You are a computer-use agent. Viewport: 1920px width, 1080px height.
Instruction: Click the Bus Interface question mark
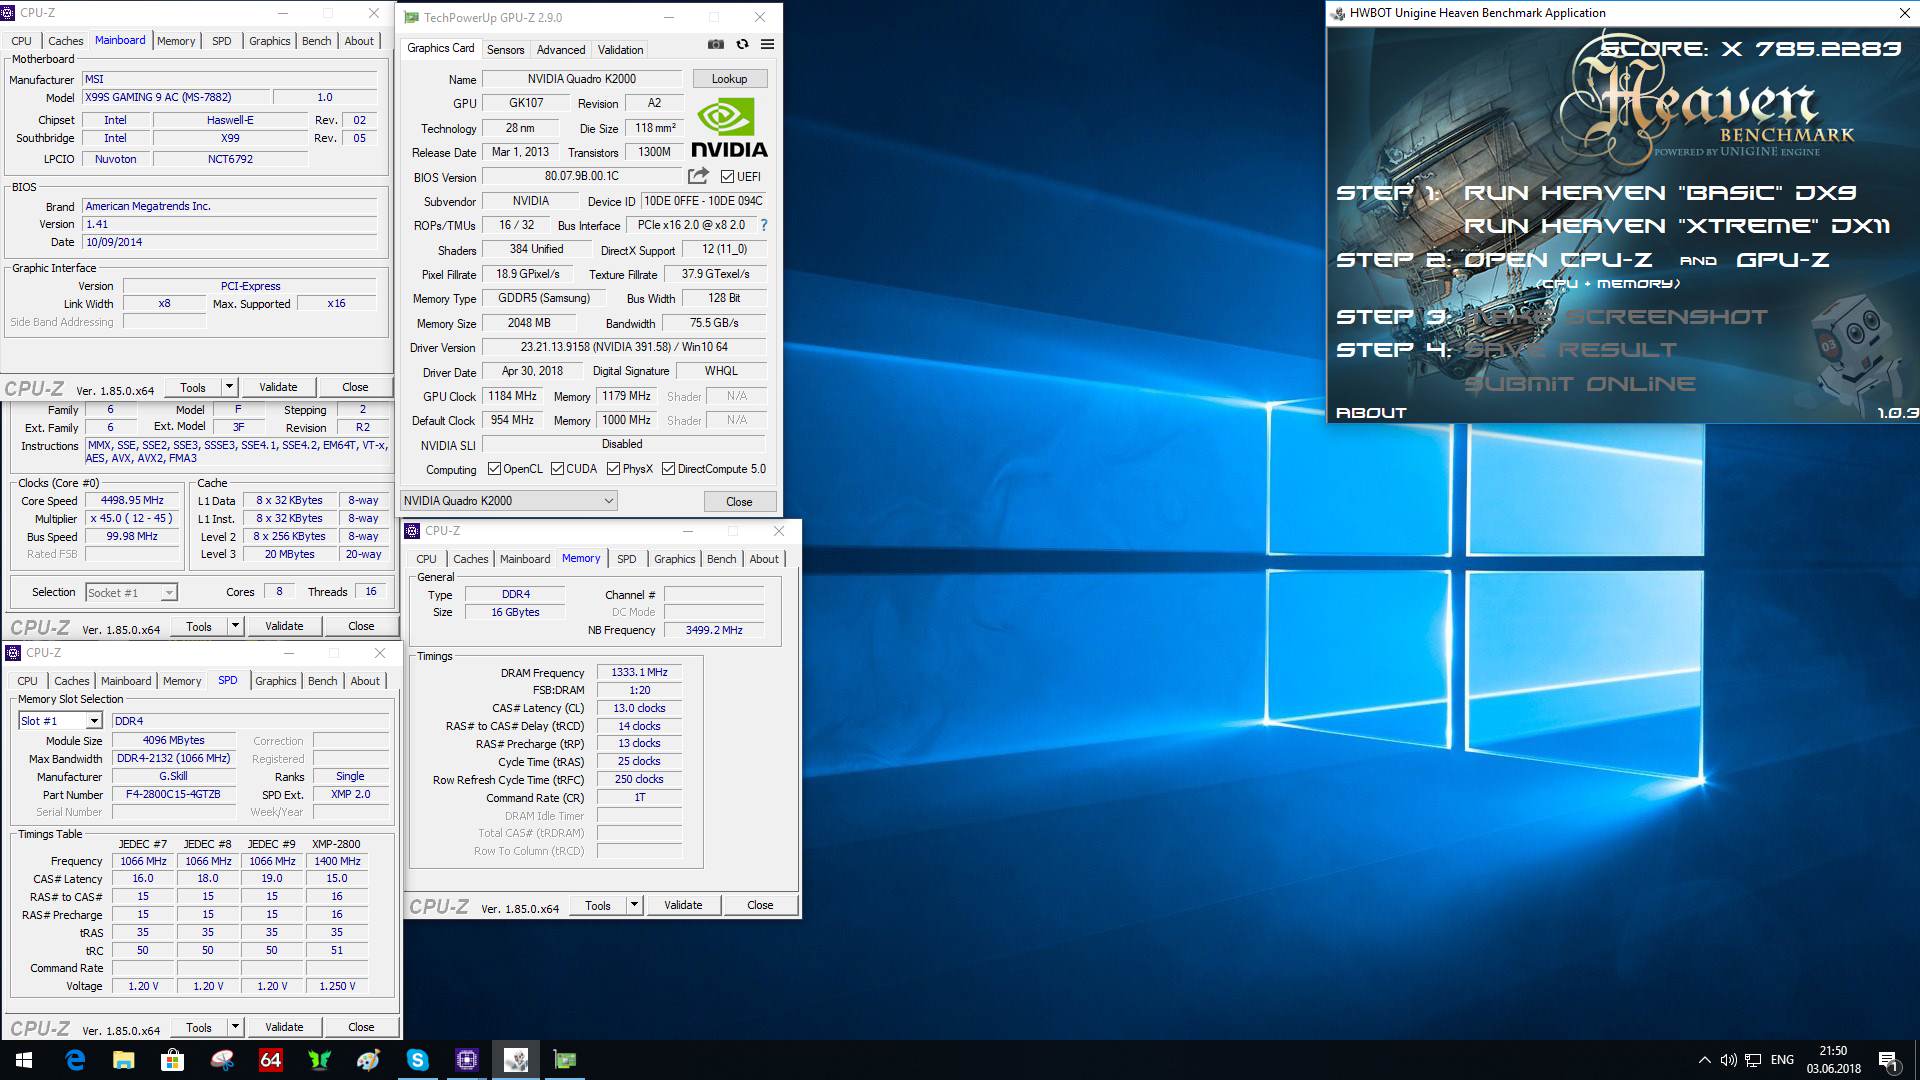coord(764,225)
